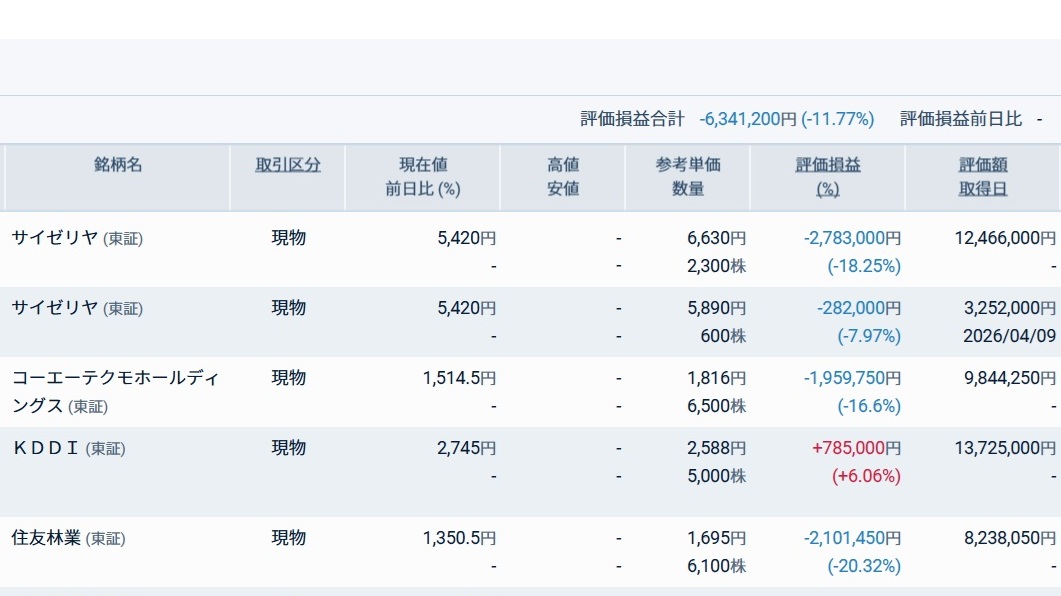Click 現物 in the 住友林業 row
1061x596 pixels.
coord(288,538)
